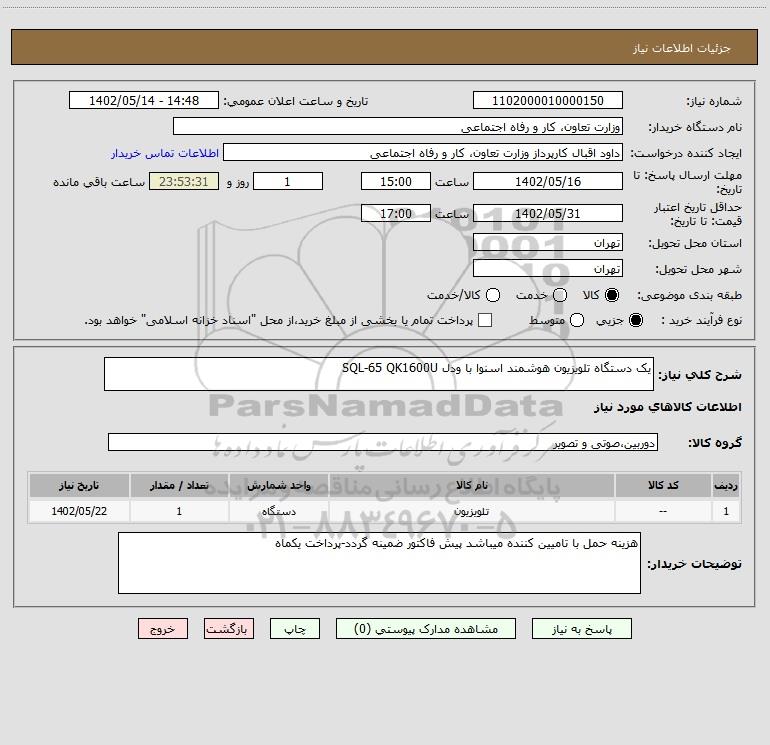Click the پاسخ به نیاز button
770x745 pixels.
(581, 629)
